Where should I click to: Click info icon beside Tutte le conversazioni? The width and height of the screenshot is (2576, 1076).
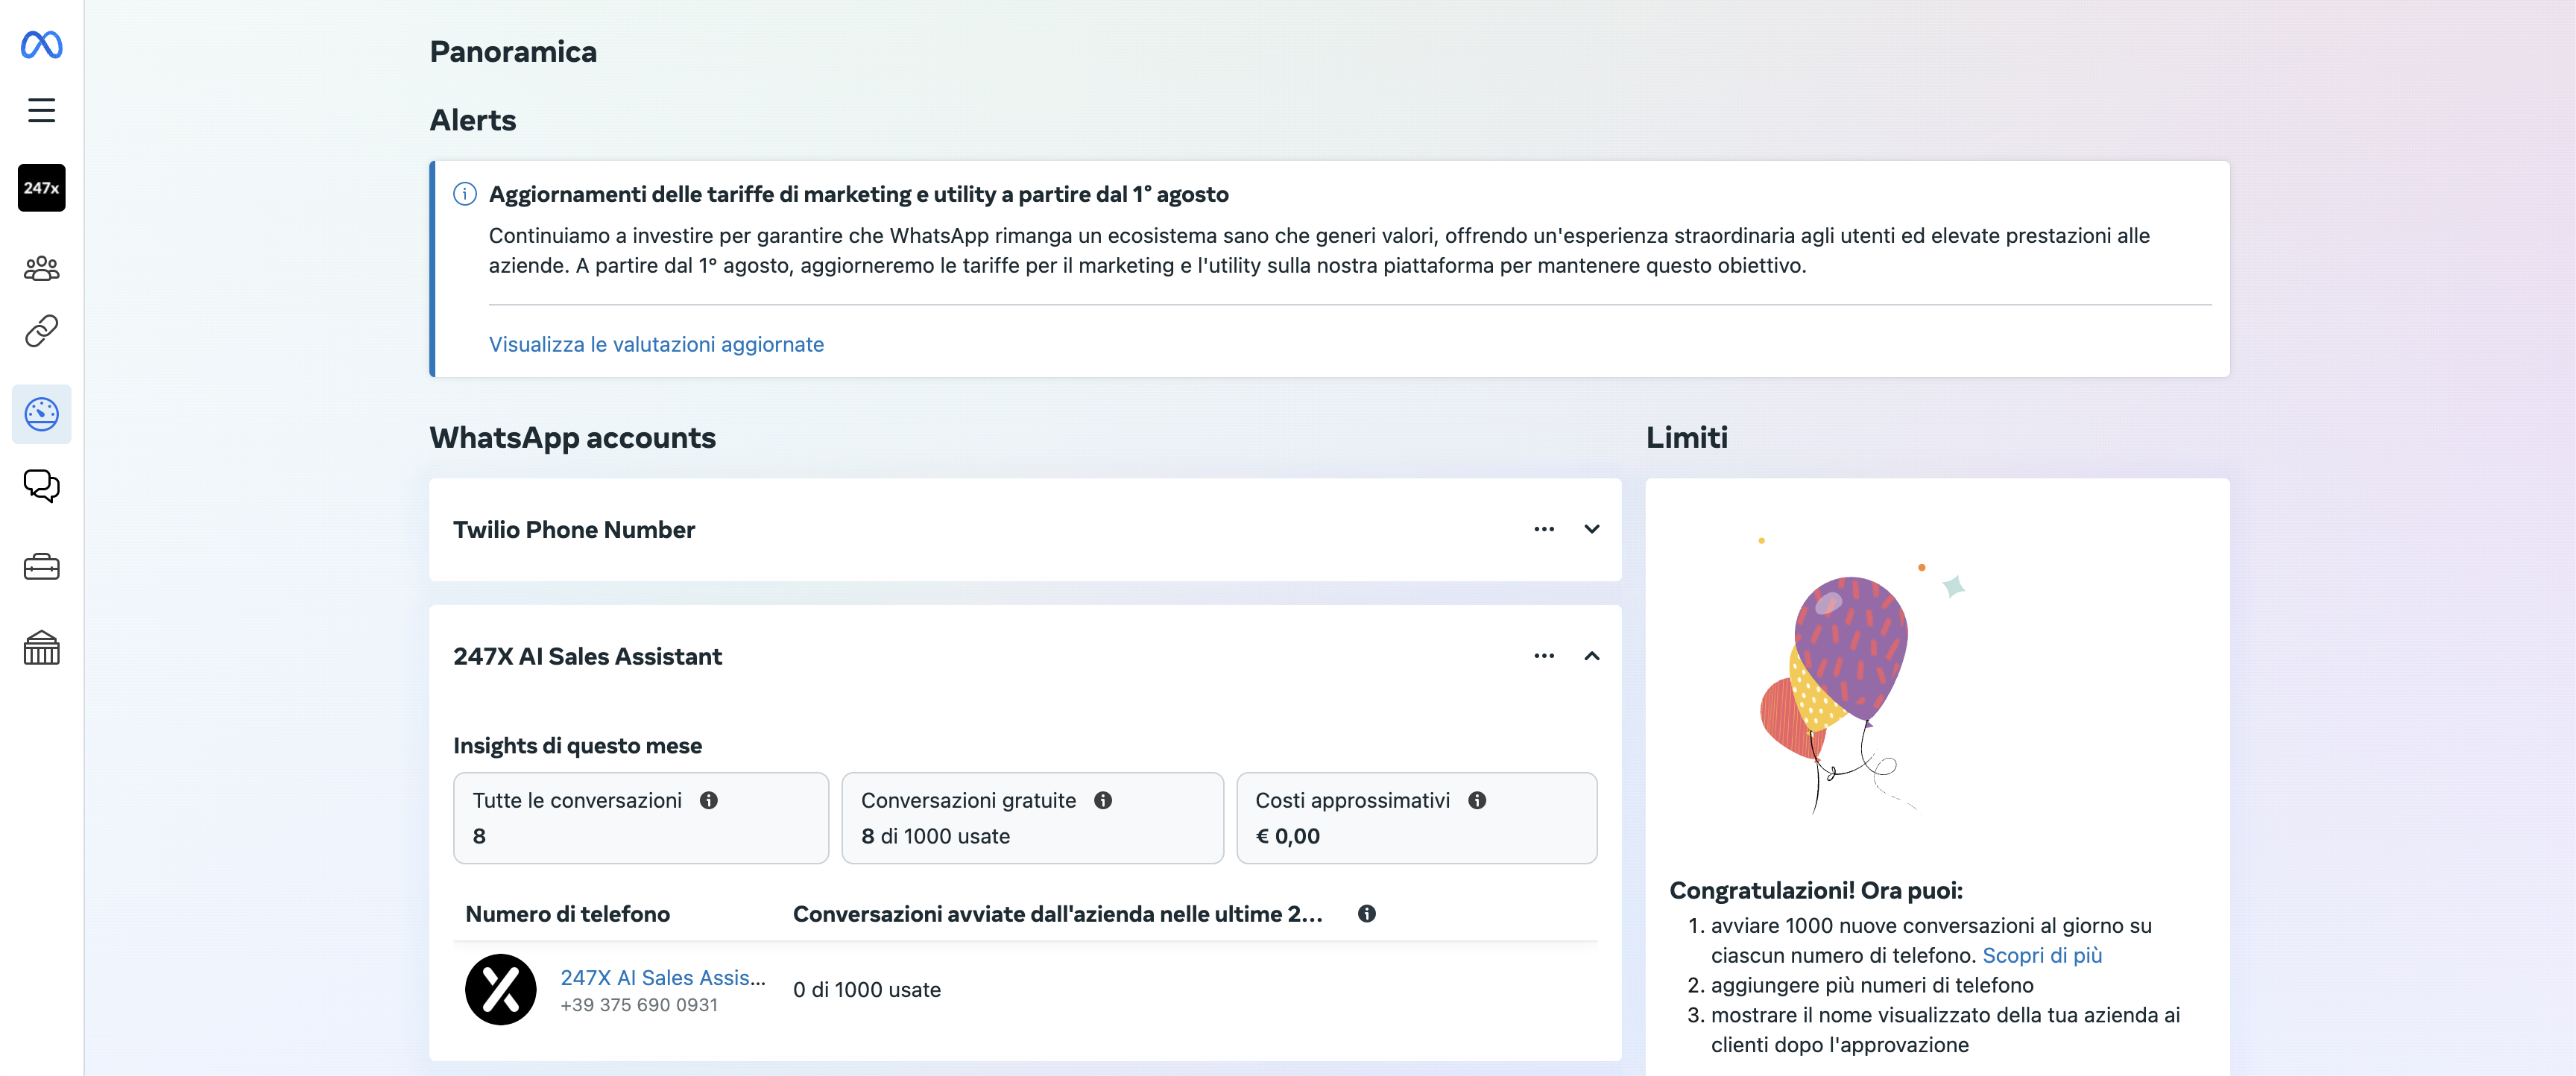pos(709,800)
